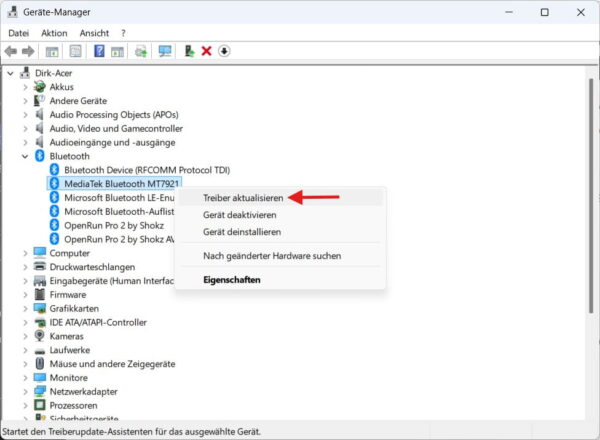Click the Mäuse und andere Zeigegeräte icon

click(x=39, y=363)
